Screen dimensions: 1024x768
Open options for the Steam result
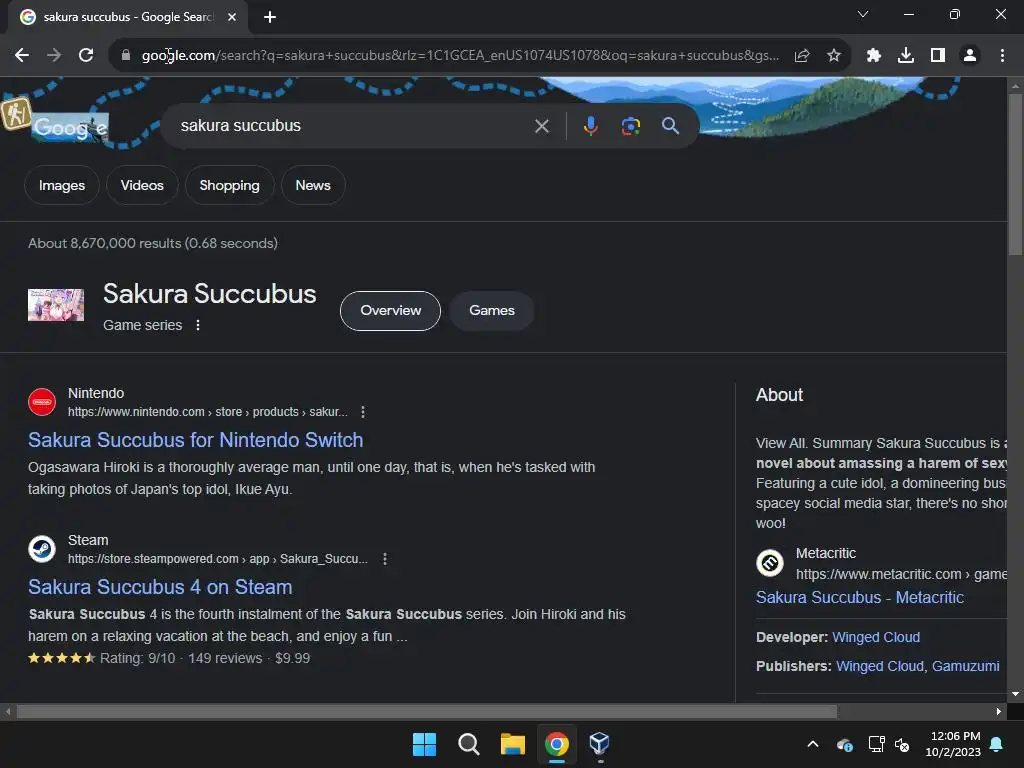tap(385, 559)
